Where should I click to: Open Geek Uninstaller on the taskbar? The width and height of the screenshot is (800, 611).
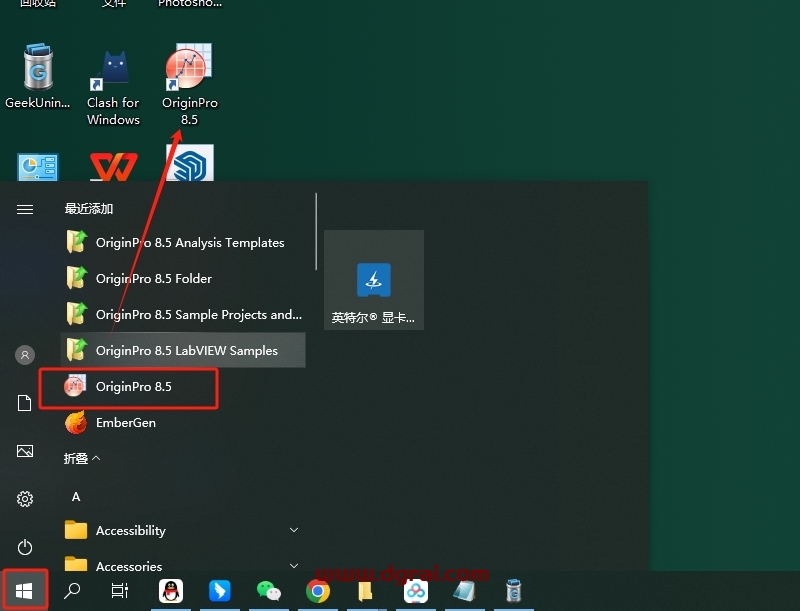(x=514, y=591)
